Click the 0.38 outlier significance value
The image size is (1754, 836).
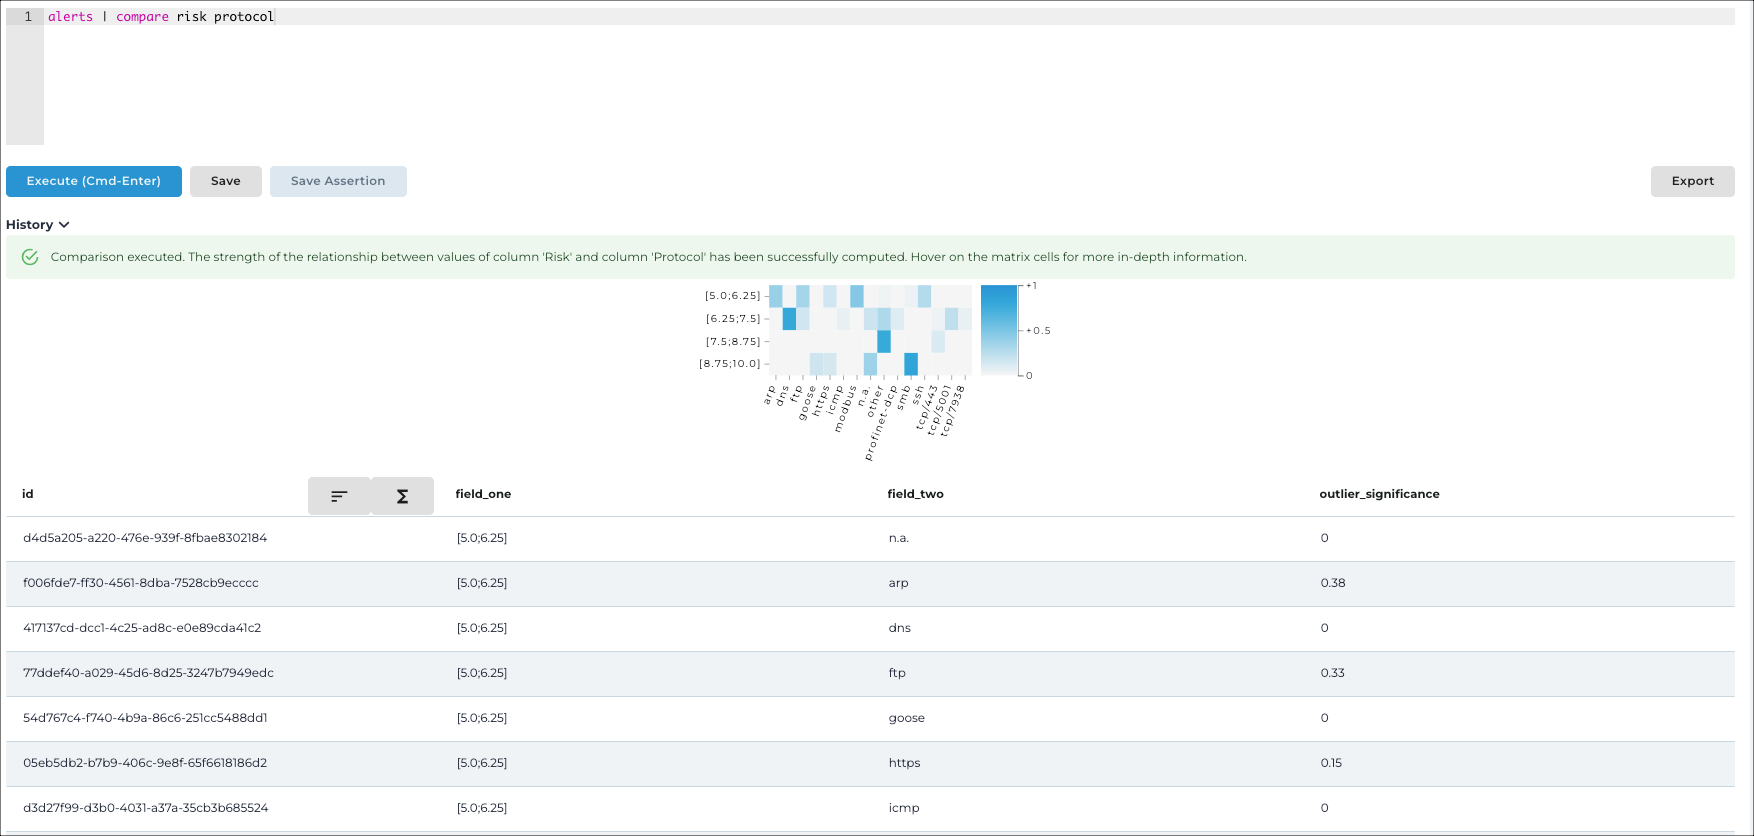pos(1333,583)
